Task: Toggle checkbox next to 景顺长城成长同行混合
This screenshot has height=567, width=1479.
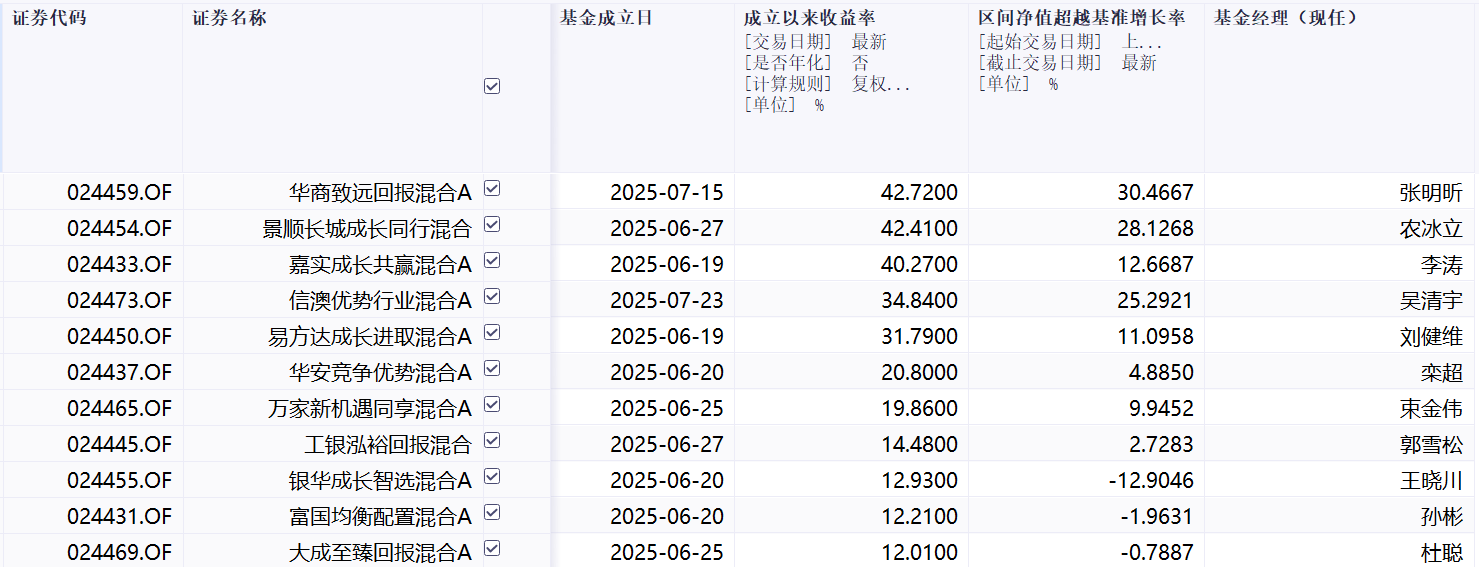Action: coord(492,225)
